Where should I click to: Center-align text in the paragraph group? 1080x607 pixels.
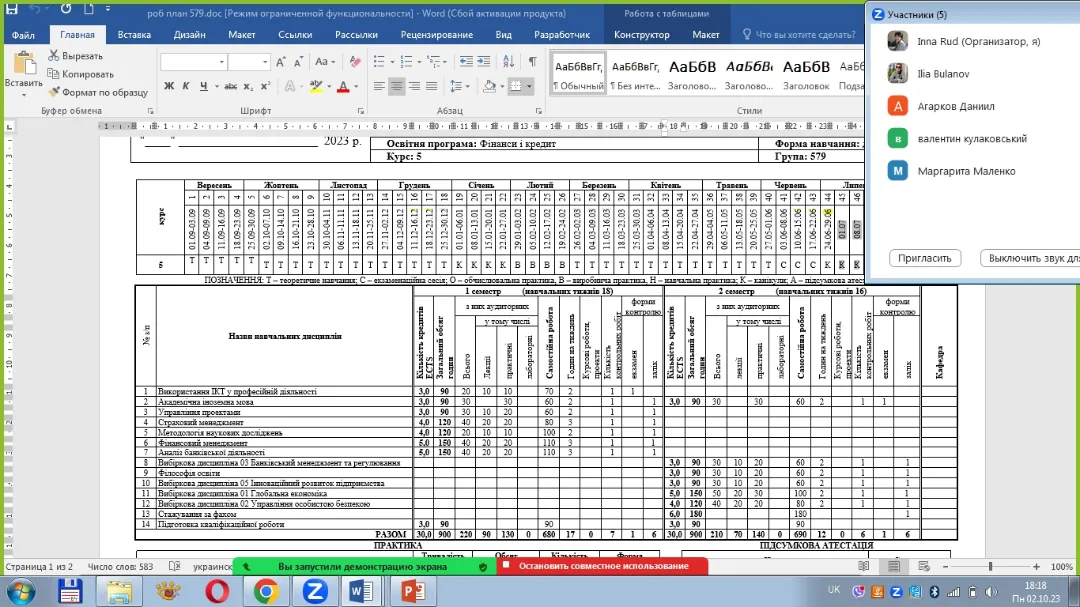coord(397,87)
